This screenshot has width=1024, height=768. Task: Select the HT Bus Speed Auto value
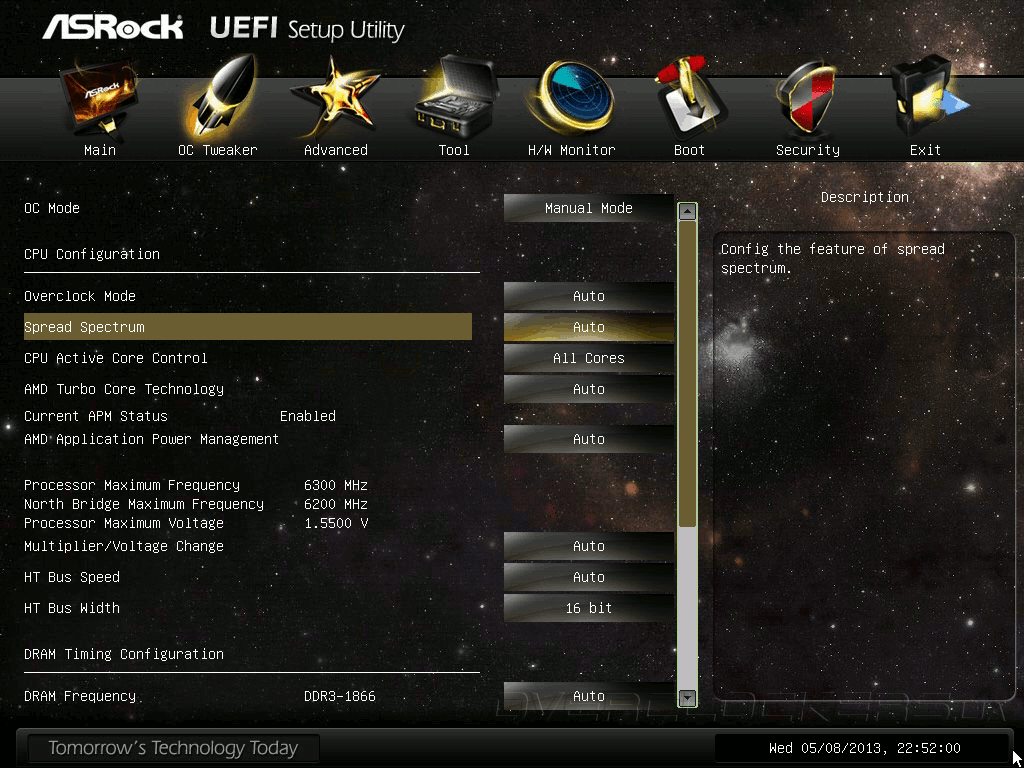click(588, 577)
